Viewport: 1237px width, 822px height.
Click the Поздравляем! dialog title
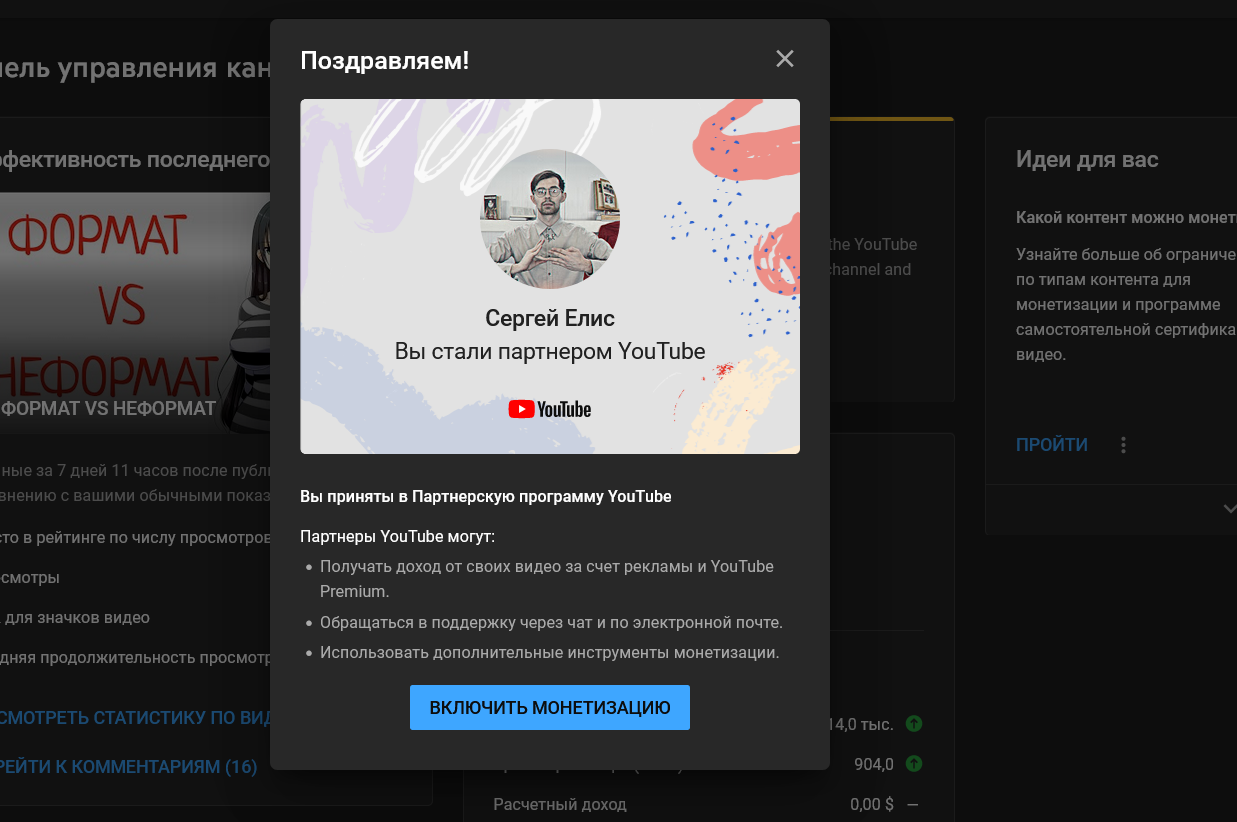(385, 60)
